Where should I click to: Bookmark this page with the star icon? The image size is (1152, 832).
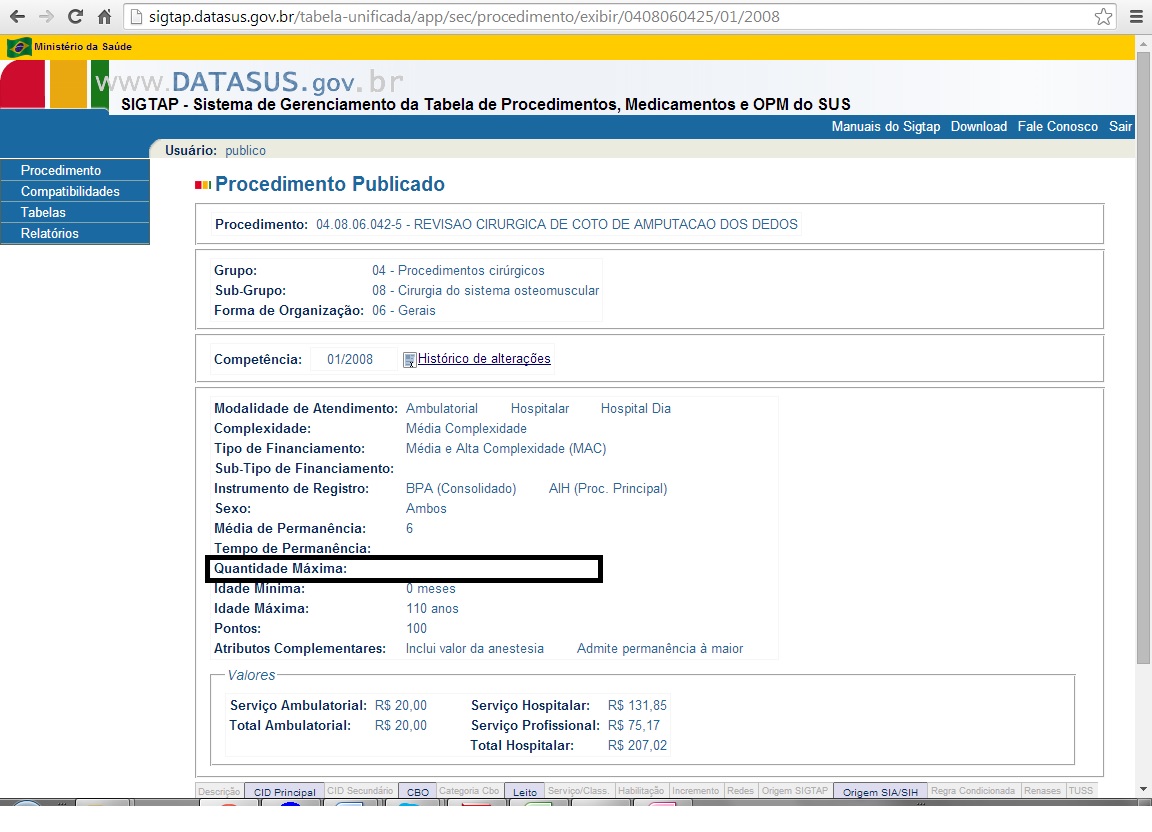pyautogui.click(x=1103, y=17)
